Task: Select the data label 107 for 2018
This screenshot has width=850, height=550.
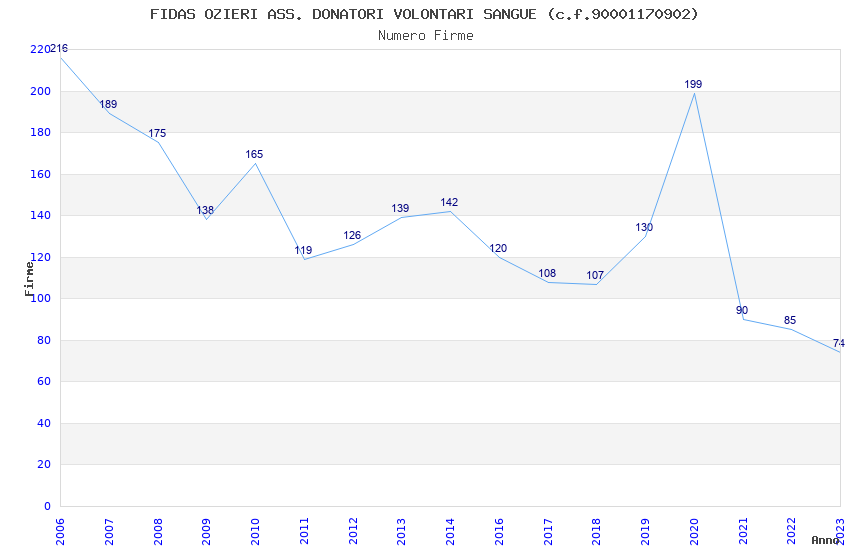Action: (595, 275)
